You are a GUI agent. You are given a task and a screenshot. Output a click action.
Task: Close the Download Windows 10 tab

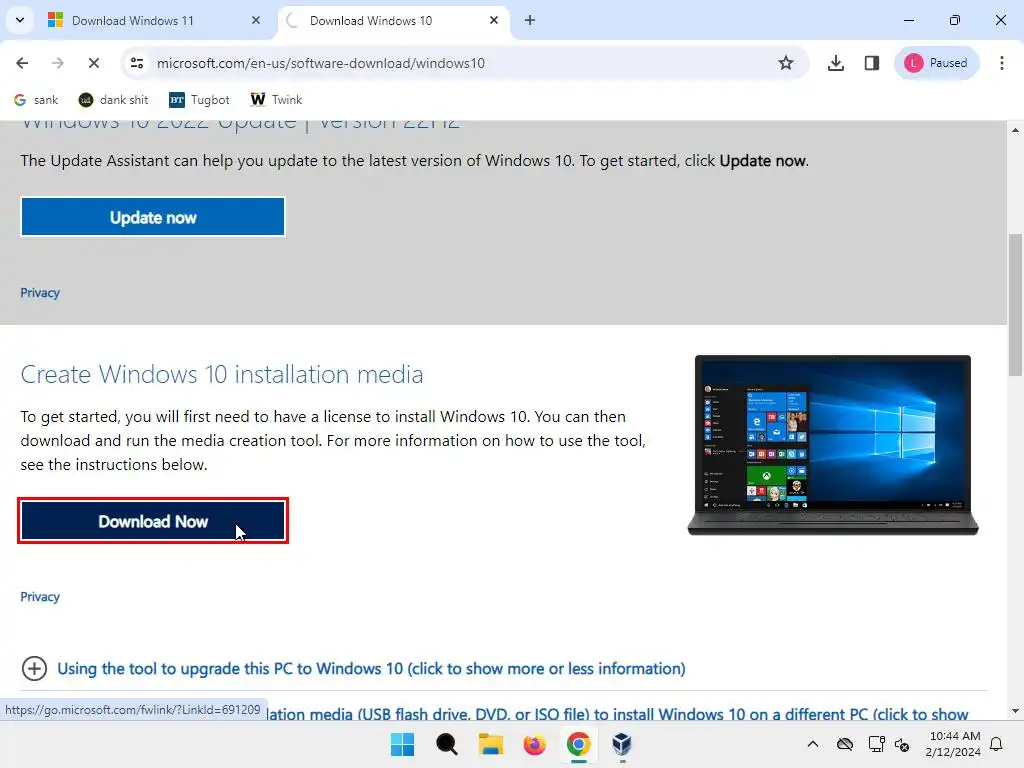click(x=494, y=20)
